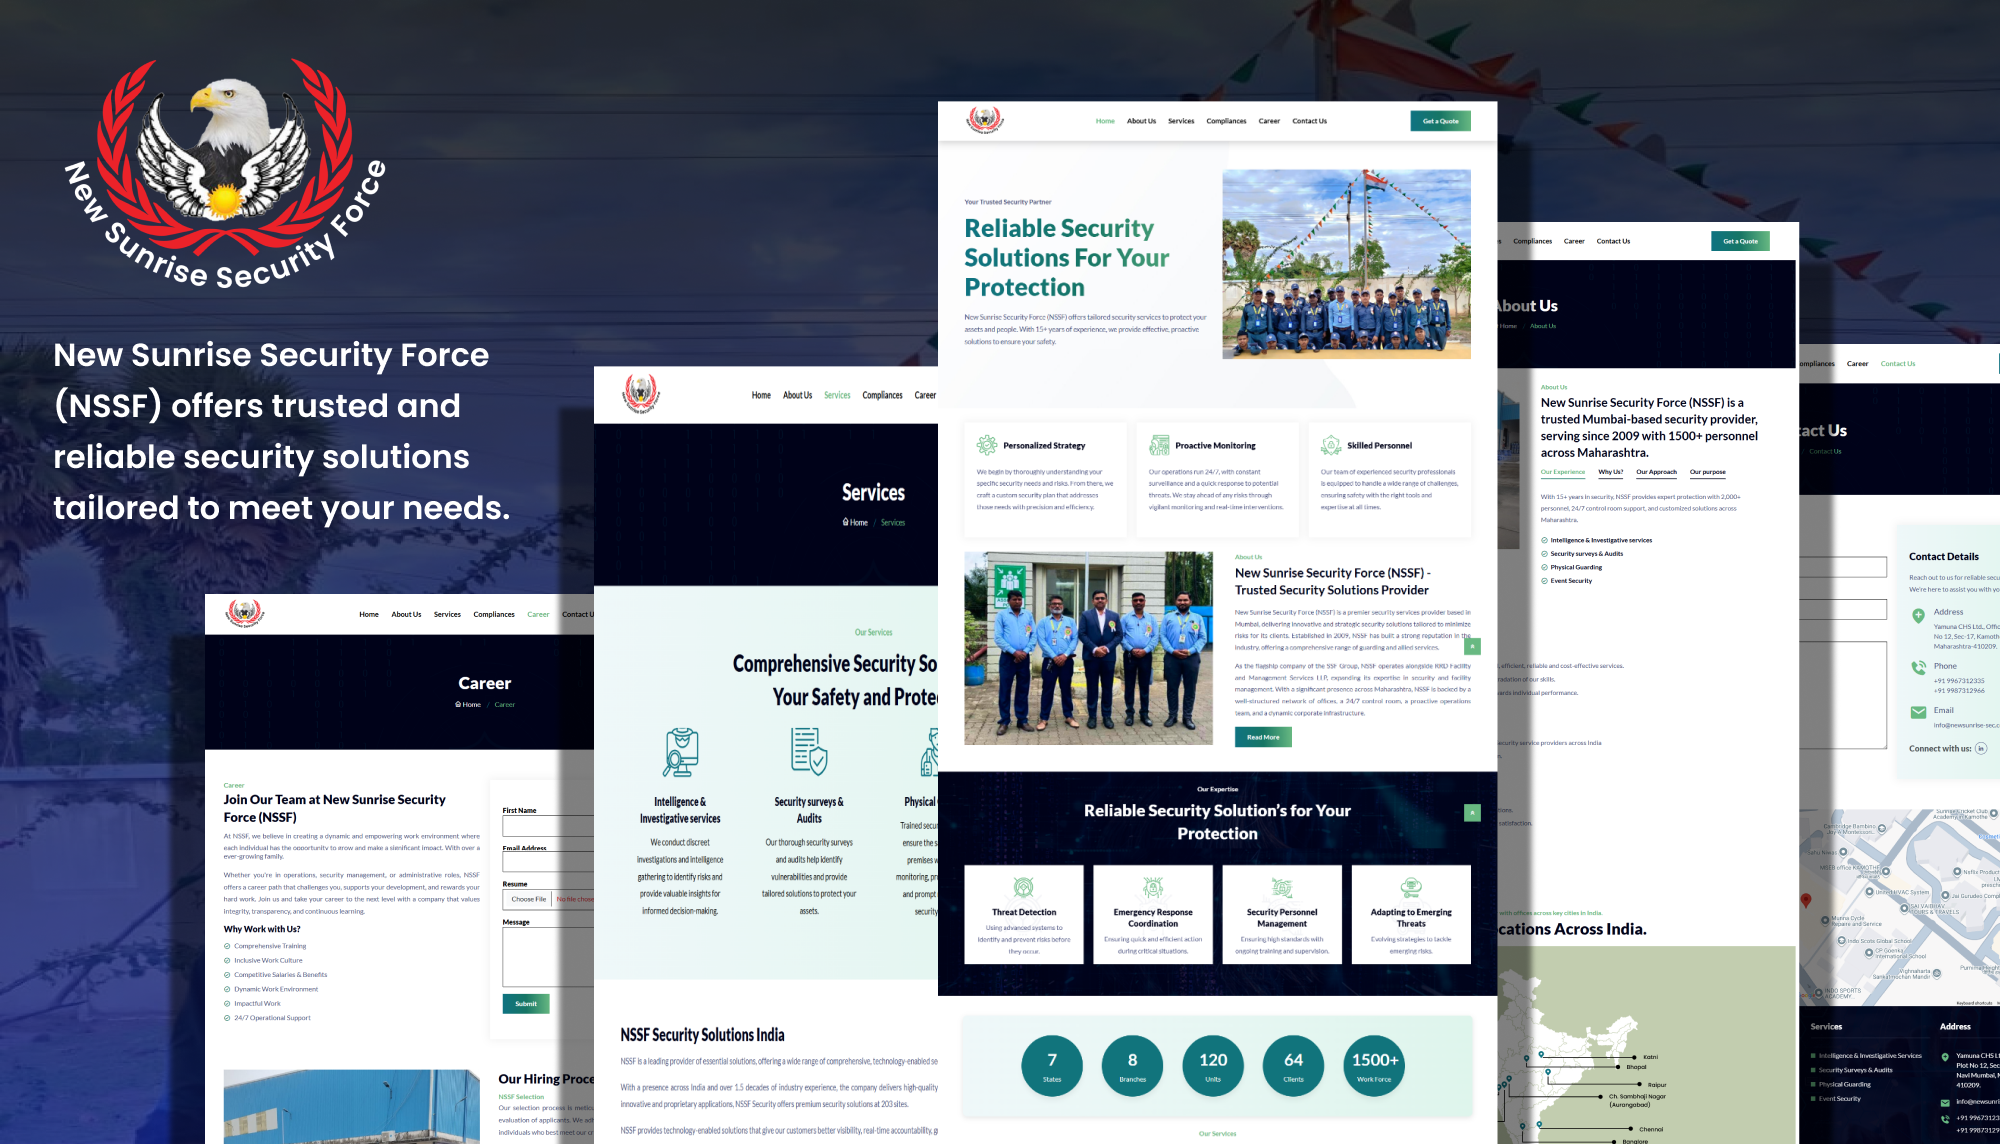Viewport: 2000px width, 1144px height.
Task: Click the Skilled Personnel feature icon
Action: tap(1331, 445)
